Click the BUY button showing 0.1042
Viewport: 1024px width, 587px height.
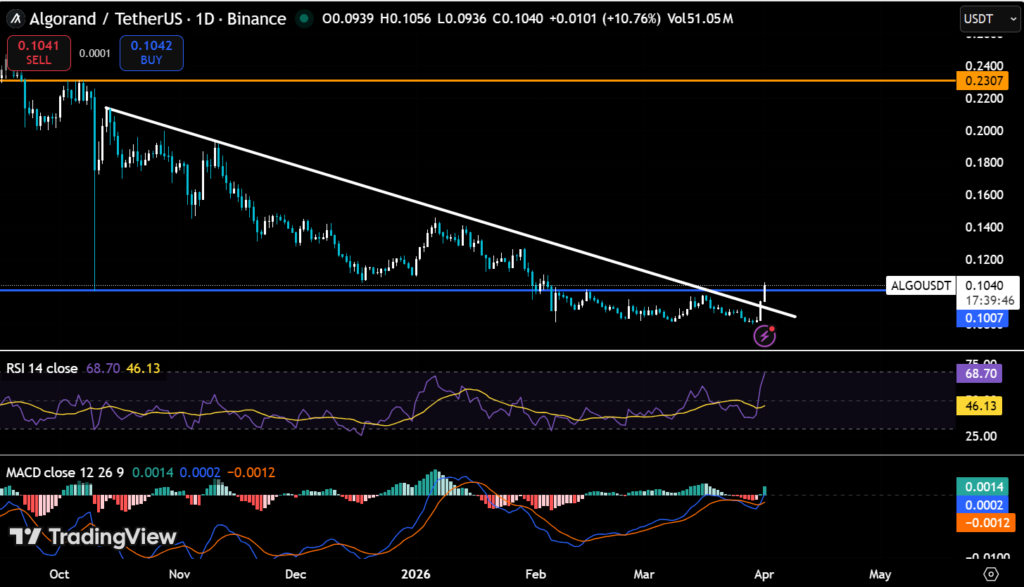click(x=150, y=52)
